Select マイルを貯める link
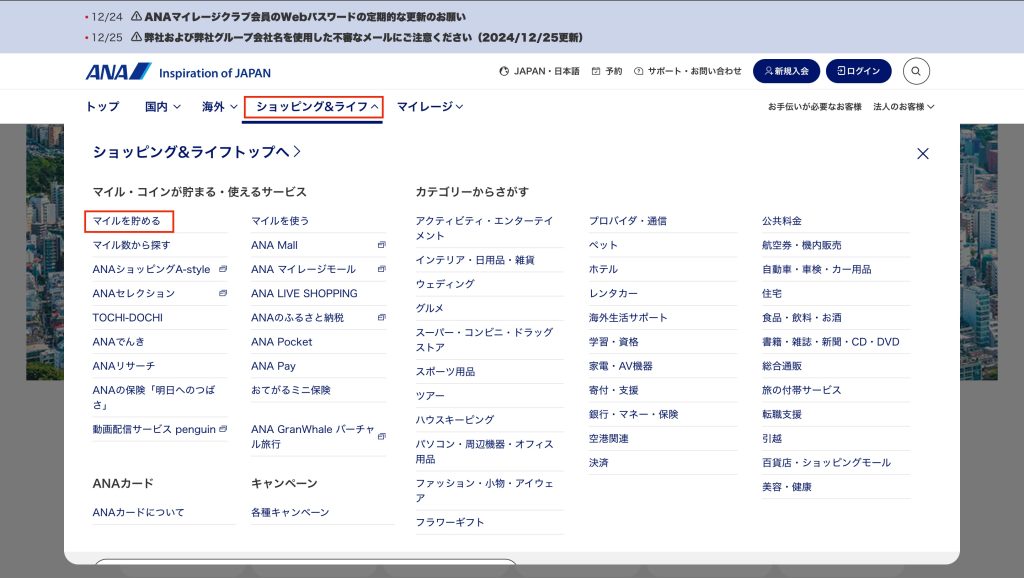The image size is (1024, 578). tap(127, 221)
